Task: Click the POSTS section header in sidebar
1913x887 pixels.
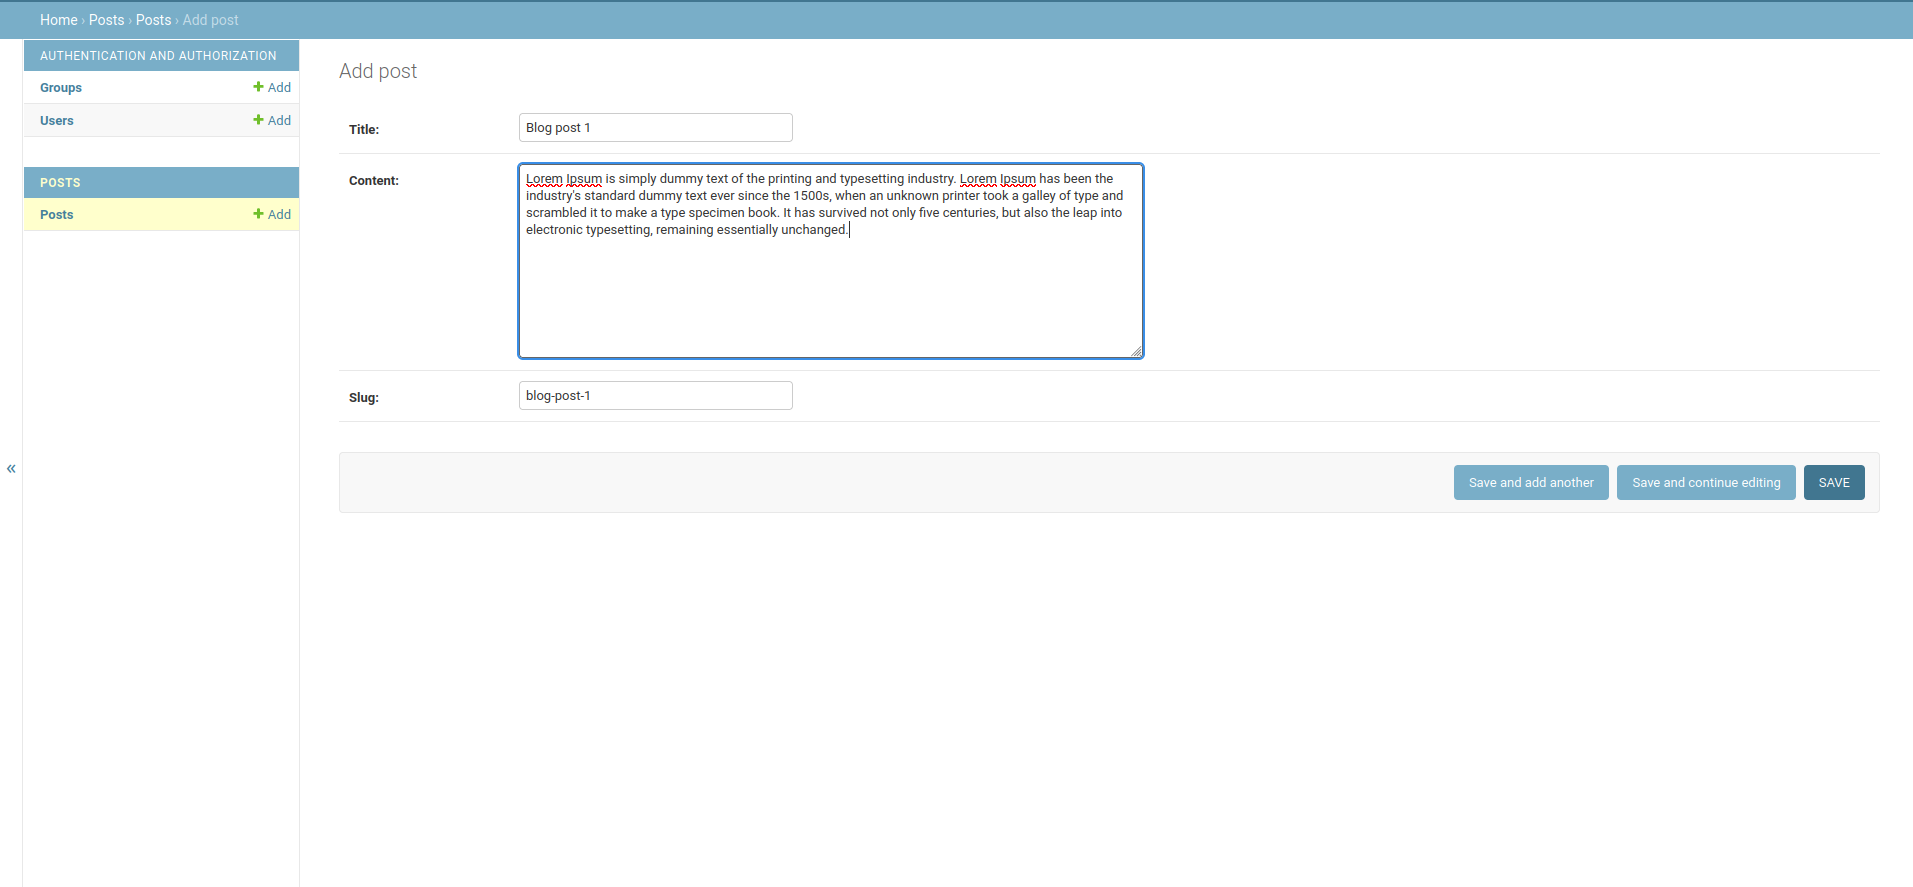Action: 60,183
